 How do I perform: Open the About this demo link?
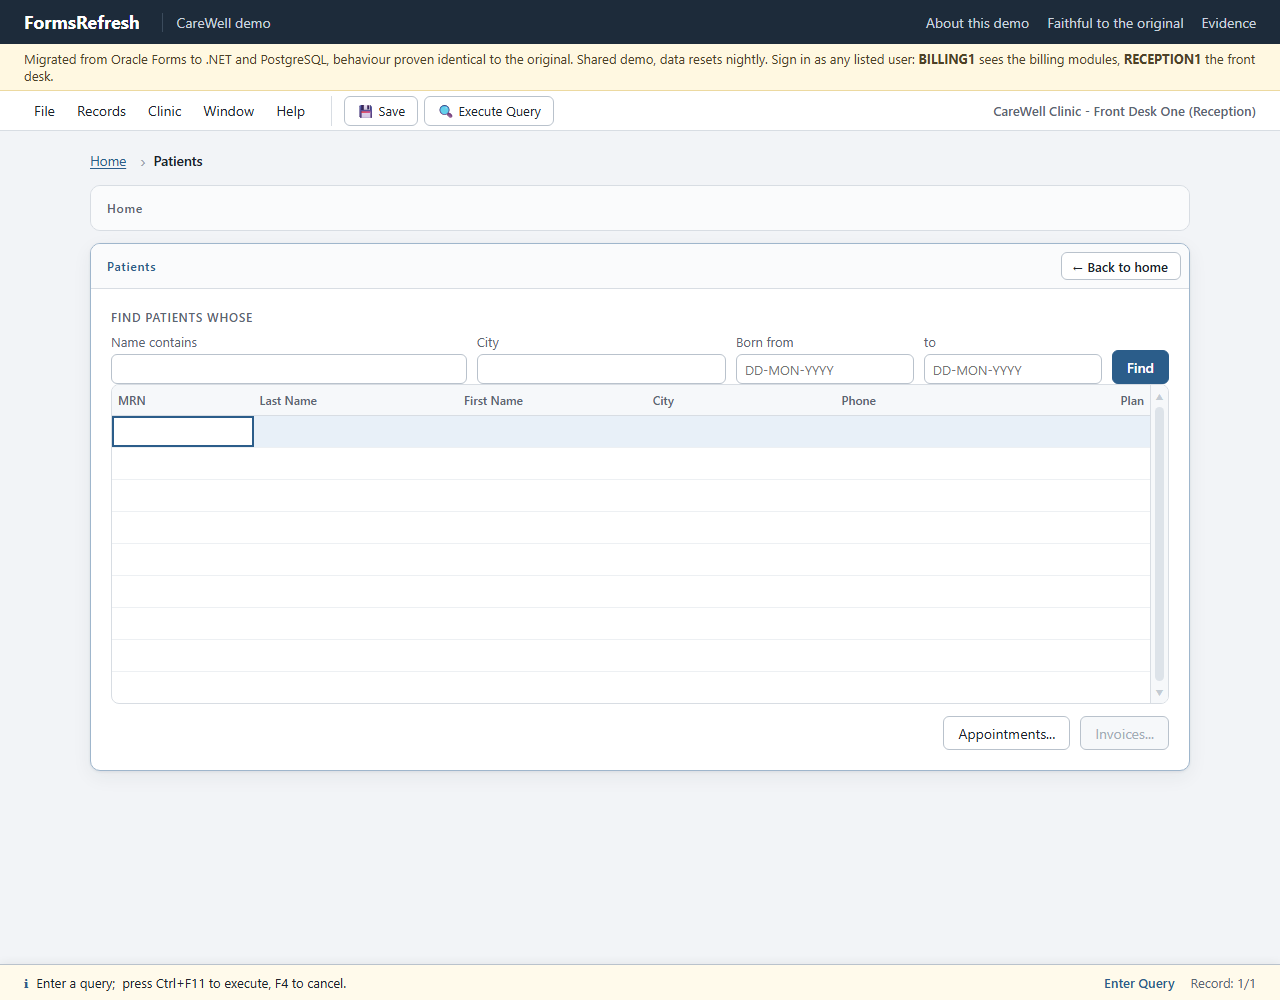coord(977,23)
